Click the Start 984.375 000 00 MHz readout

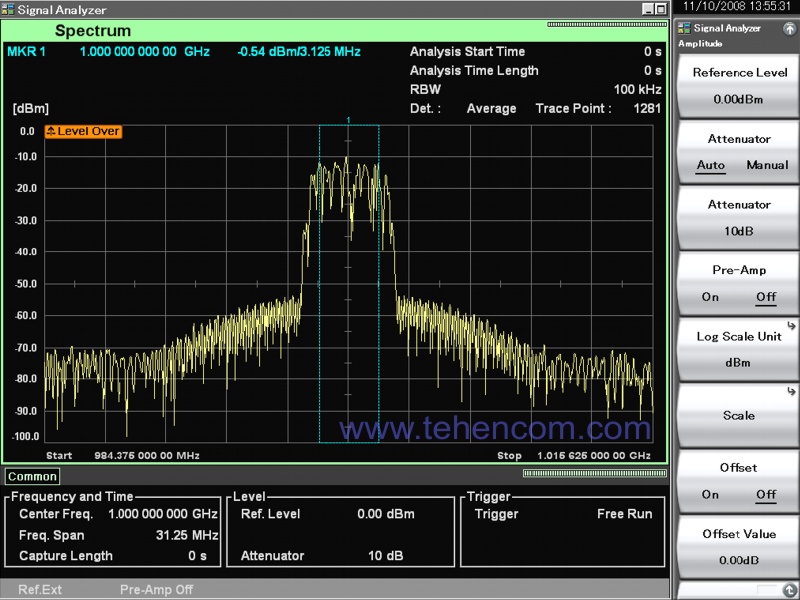[x=123, y=456]
